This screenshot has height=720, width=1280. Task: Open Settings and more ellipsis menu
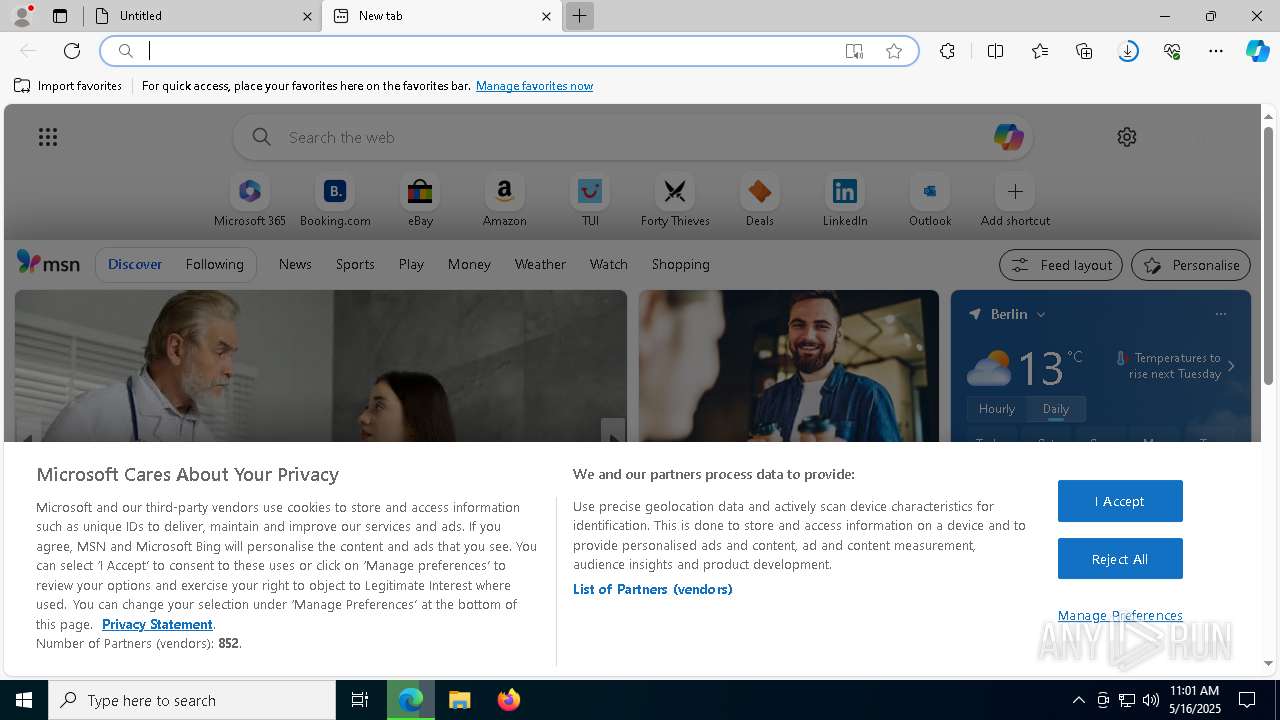coord(1216,51)
